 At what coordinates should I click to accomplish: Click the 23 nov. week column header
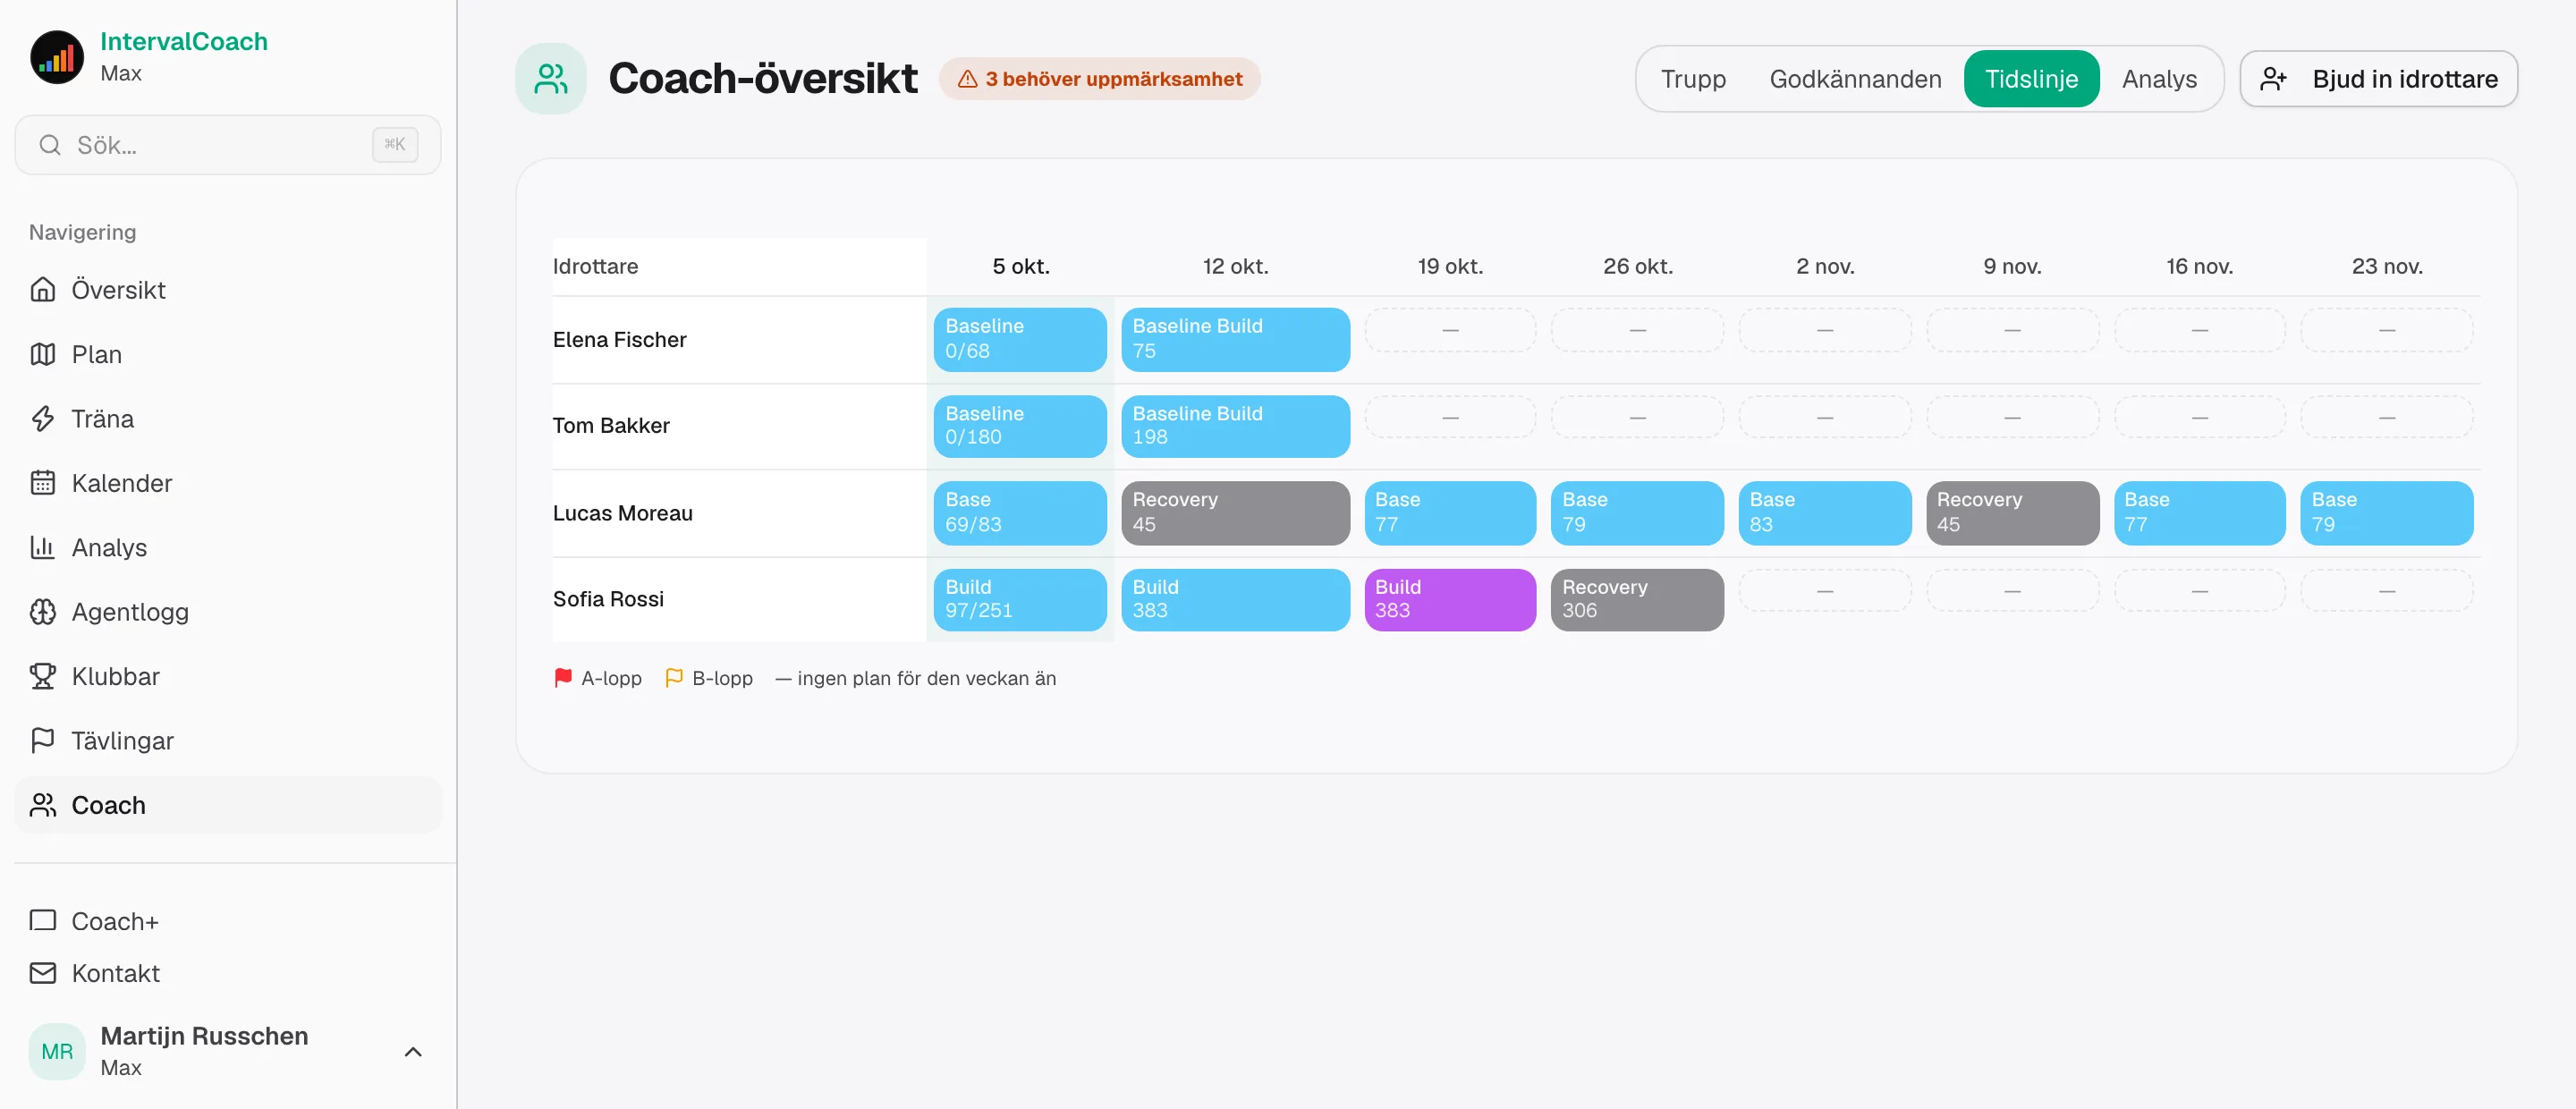[2386, 266]
